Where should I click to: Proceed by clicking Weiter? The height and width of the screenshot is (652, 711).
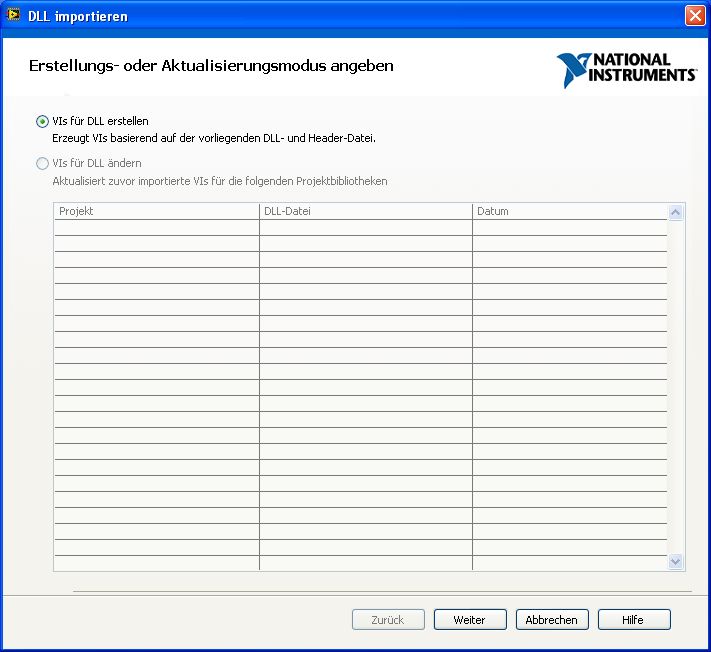pyautogui.click(x=470, y=620)
